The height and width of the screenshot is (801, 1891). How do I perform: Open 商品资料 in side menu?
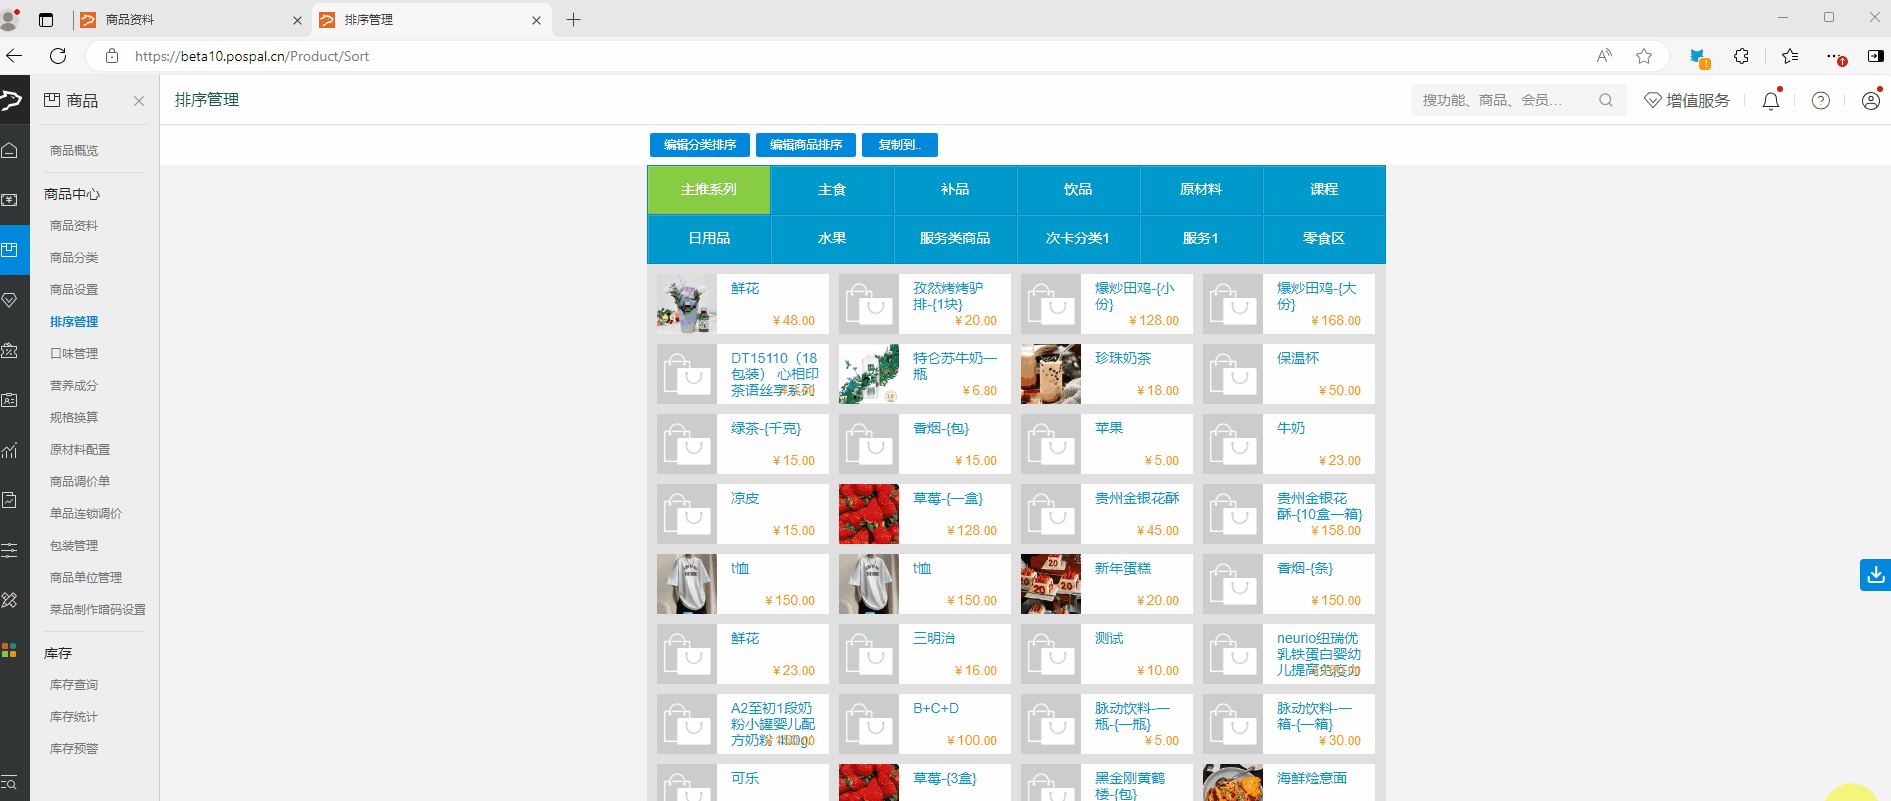(x=74, y=226)
